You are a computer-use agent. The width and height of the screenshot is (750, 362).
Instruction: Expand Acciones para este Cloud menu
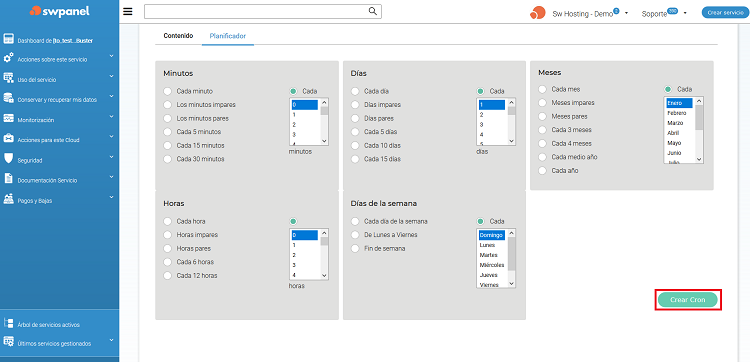pyautogui.click(x=111, y=136)
